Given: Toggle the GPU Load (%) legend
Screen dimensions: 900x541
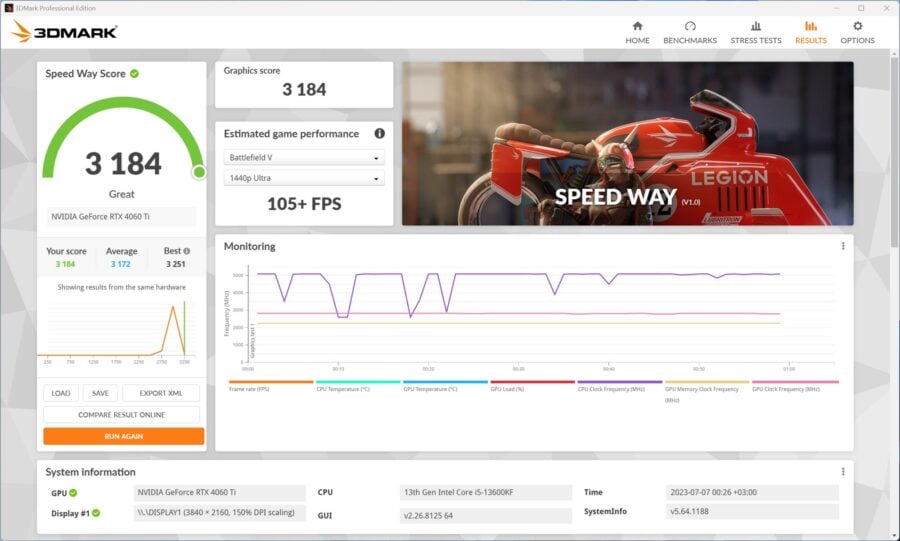Looking at the screenshot, I should point(532,386).
